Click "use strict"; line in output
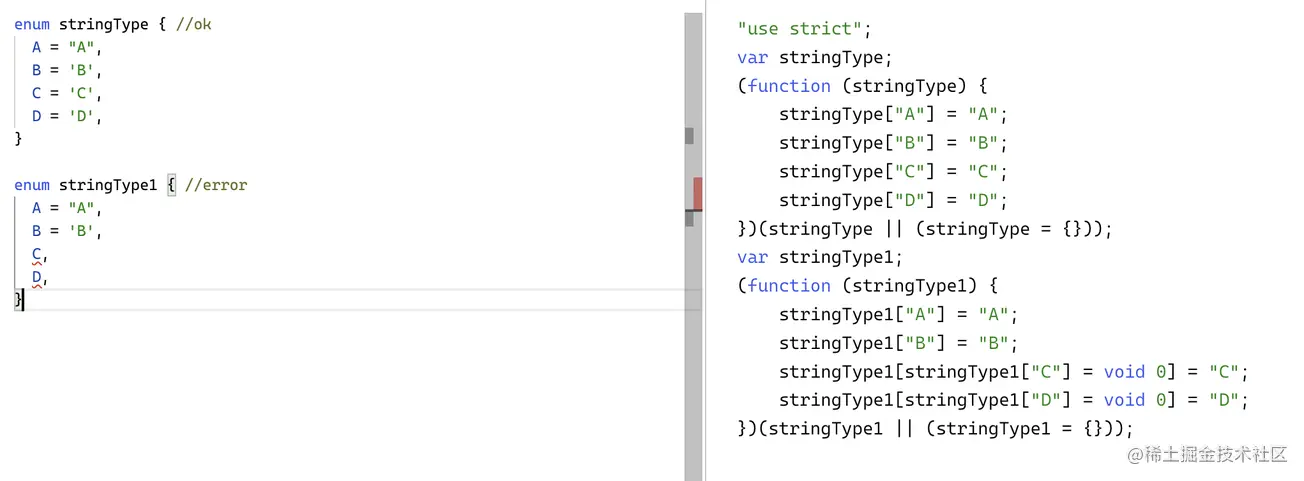This screenshot has width=1304, height=481. pyautogui.click(x=804, y=28)
